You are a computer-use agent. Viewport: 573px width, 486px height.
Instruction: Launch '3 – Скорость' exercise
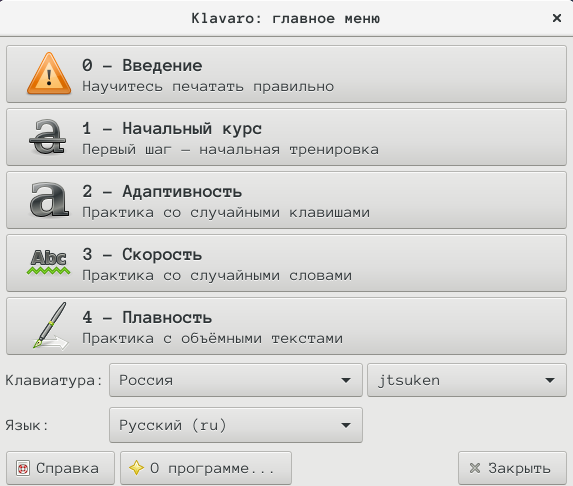pyautogui.click(x=286, y=263)
